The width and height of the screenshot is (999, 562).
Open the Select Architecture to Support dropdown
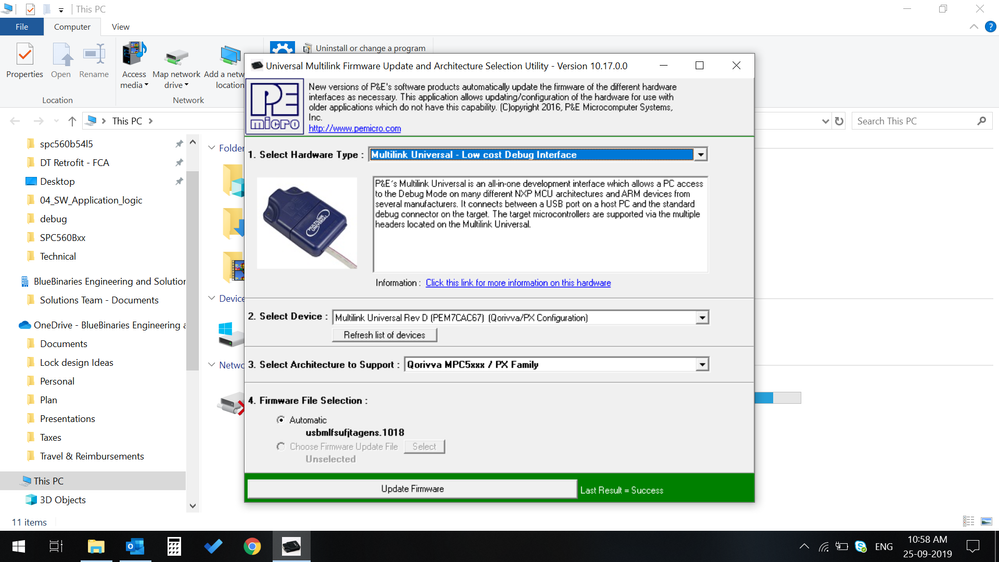[701, 364]
